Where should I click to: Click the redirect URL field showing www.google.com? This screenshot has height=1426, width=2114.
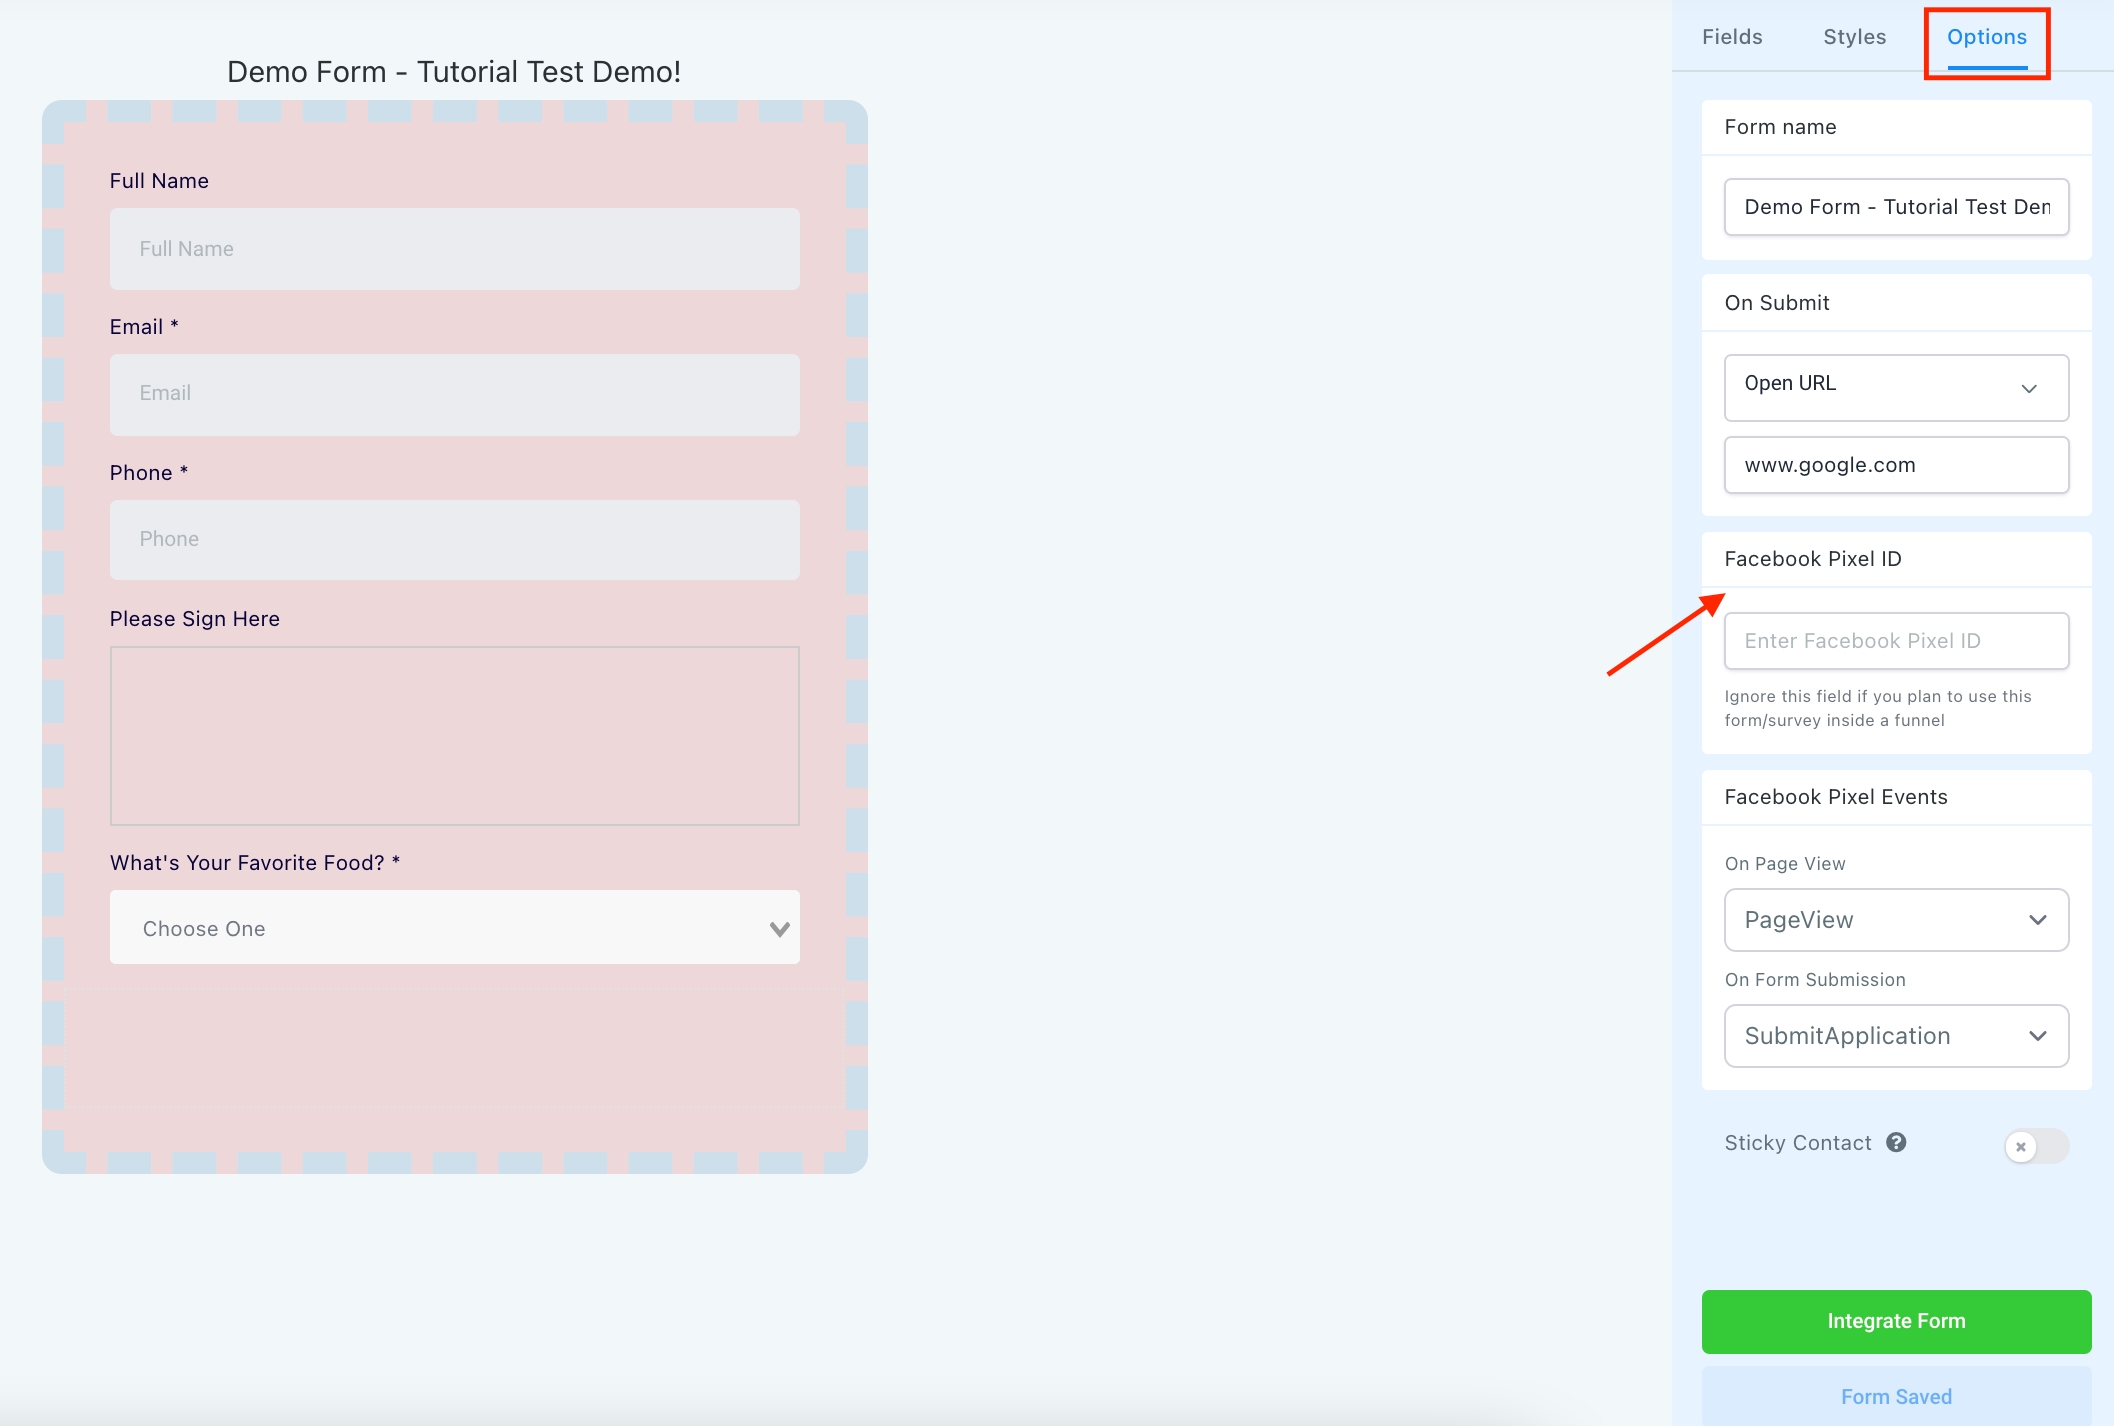click(x=1895, y=465)
